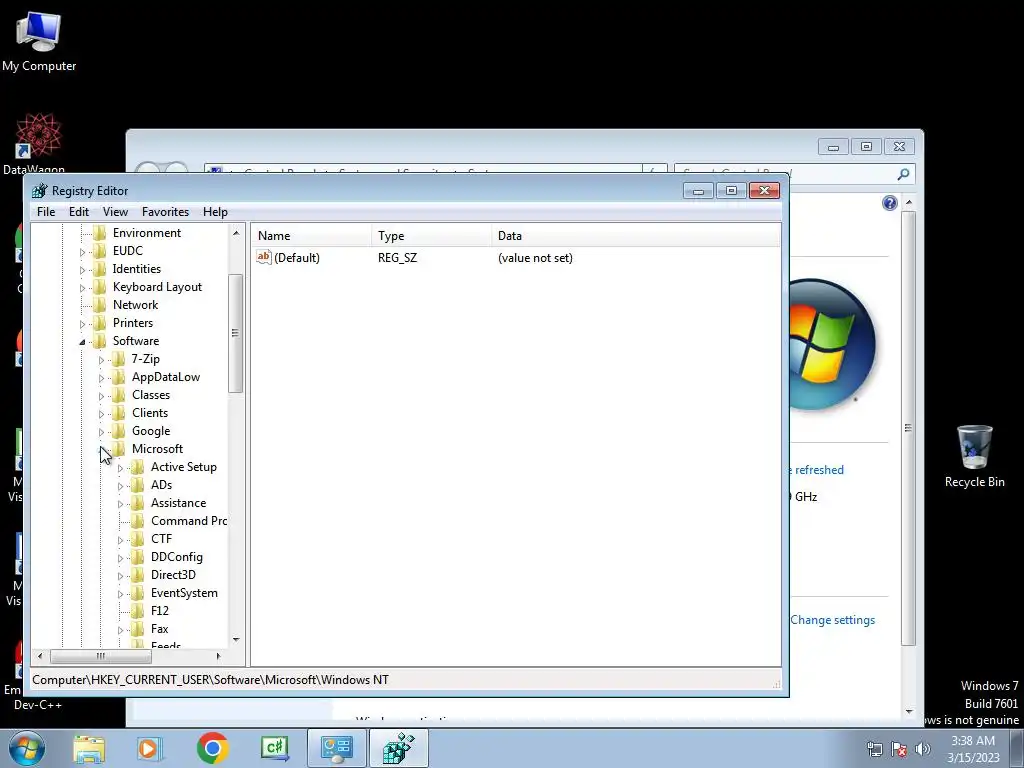Screen dimensions: 1024x768
Task: Open the View menu
Action: 115,212
